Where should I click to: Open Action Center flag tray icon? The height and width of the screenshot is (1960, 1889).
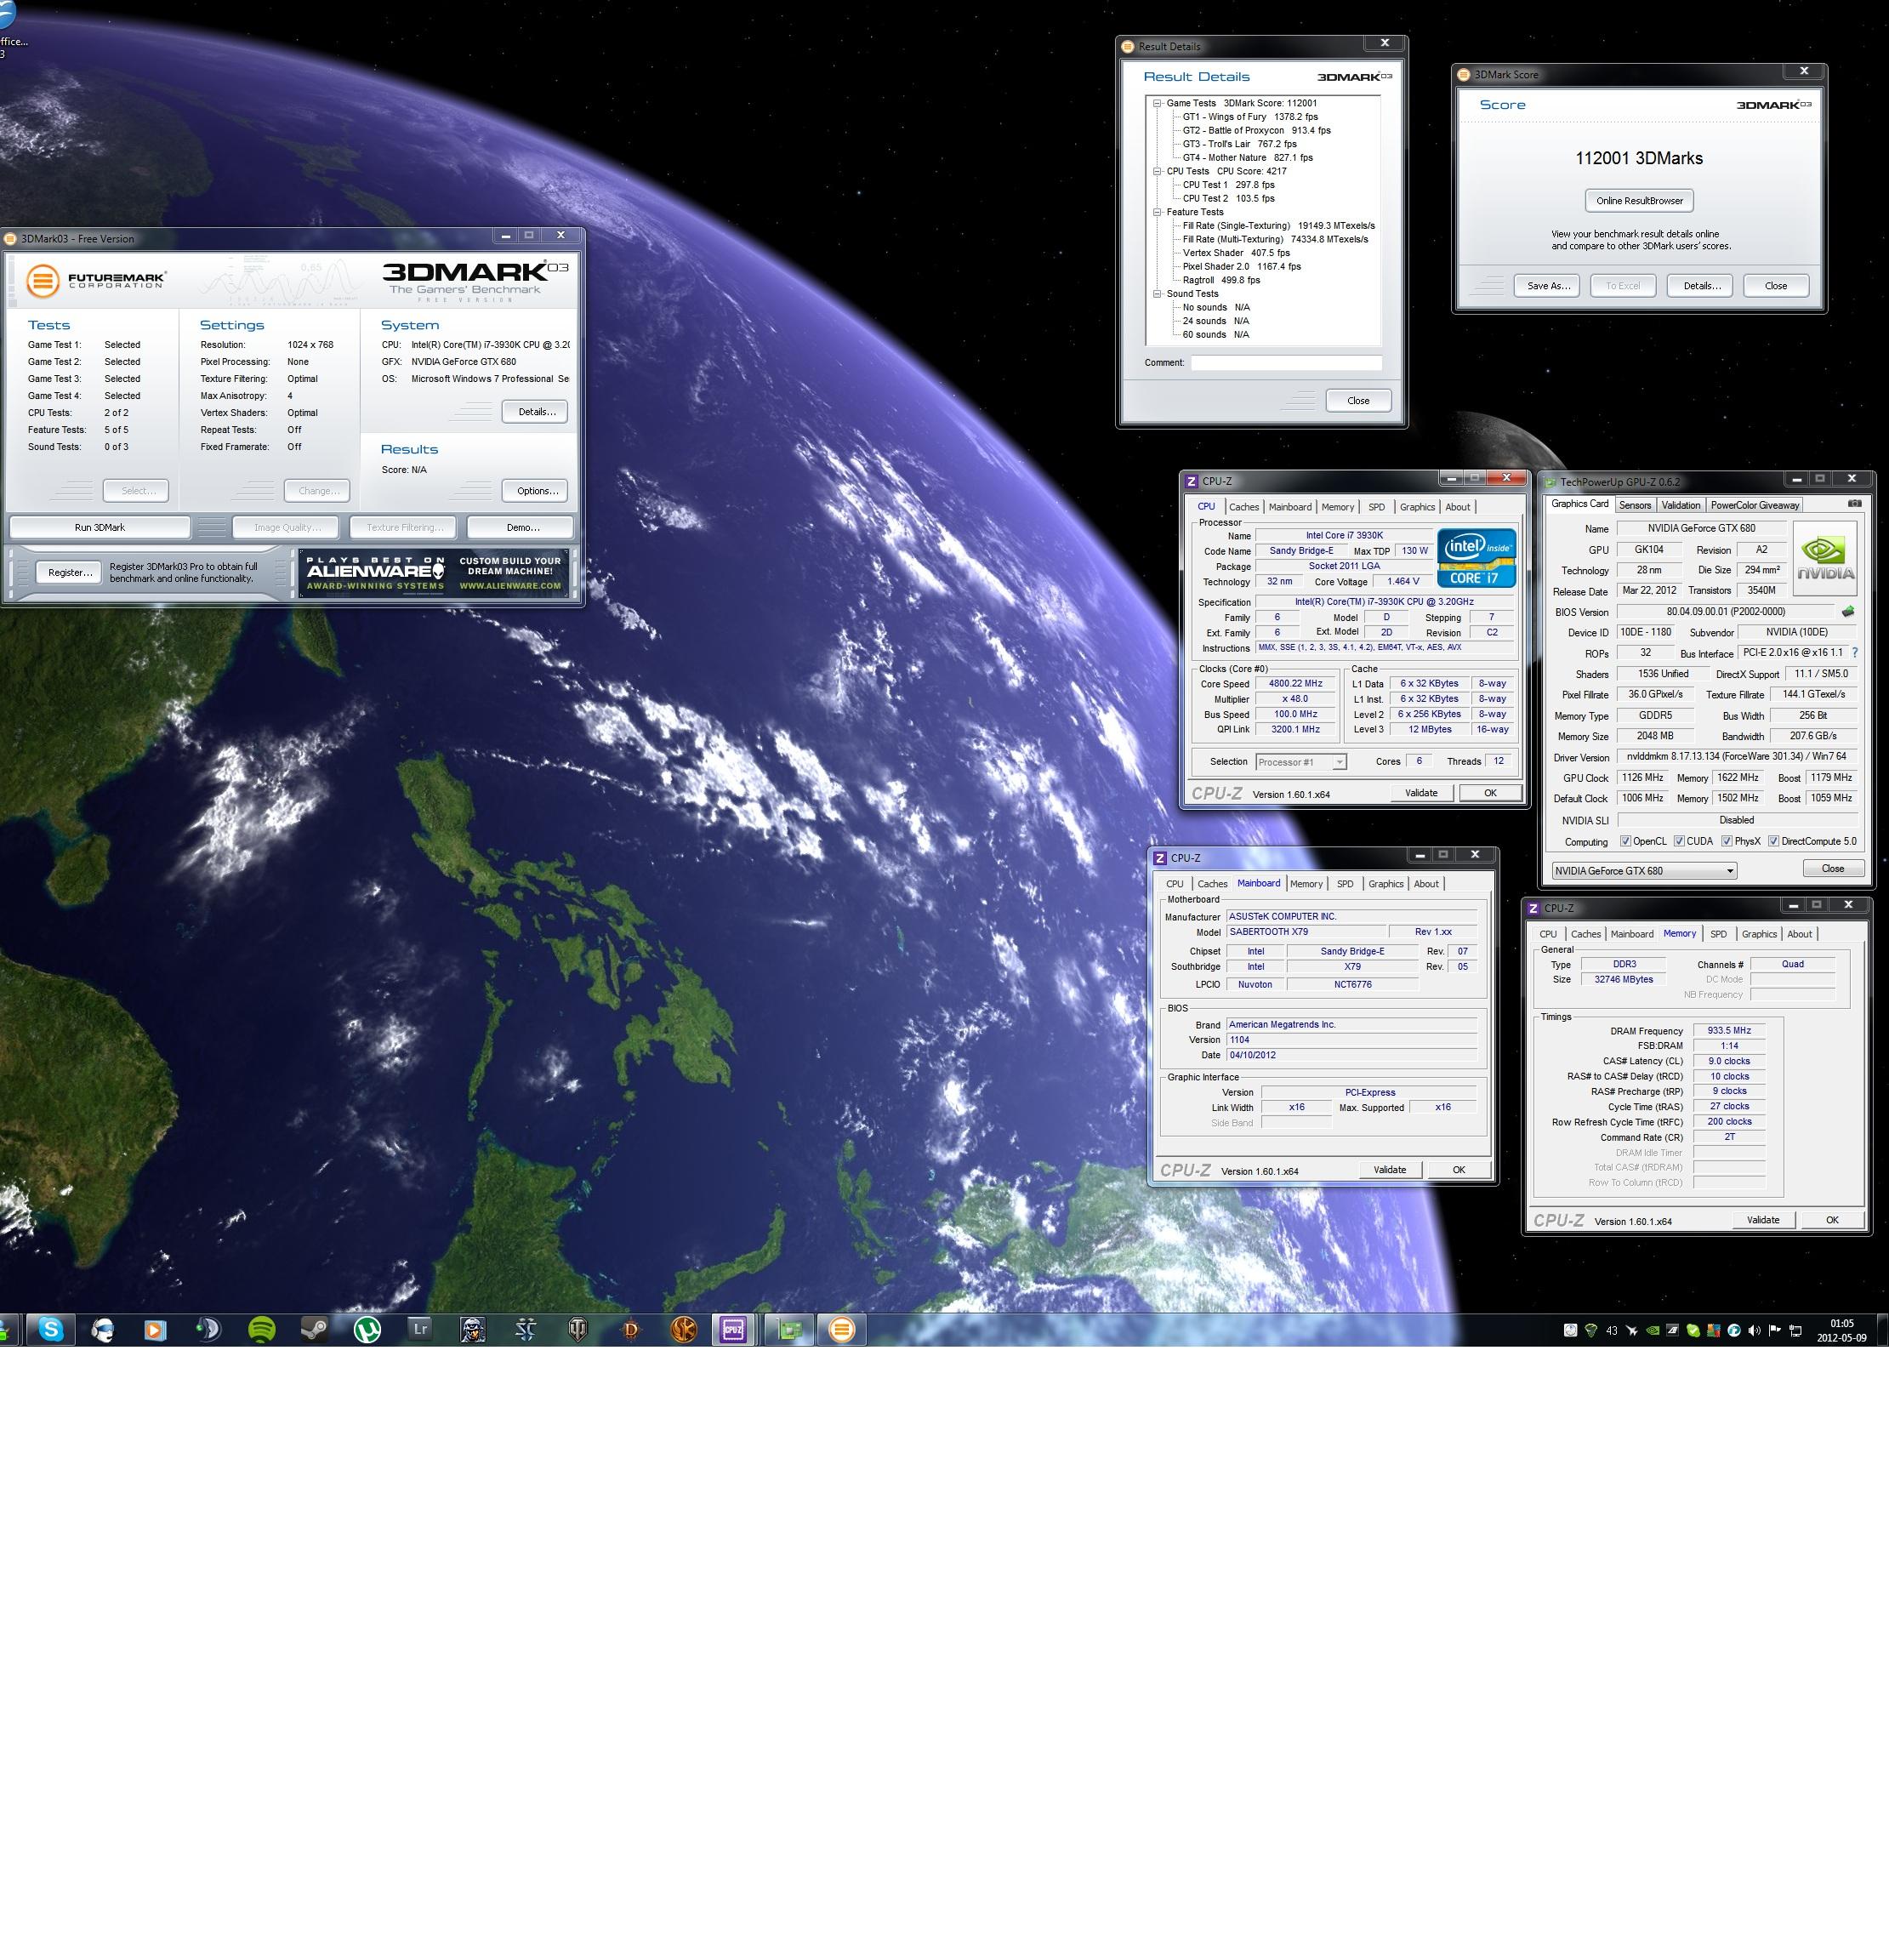[1775, 1330]
